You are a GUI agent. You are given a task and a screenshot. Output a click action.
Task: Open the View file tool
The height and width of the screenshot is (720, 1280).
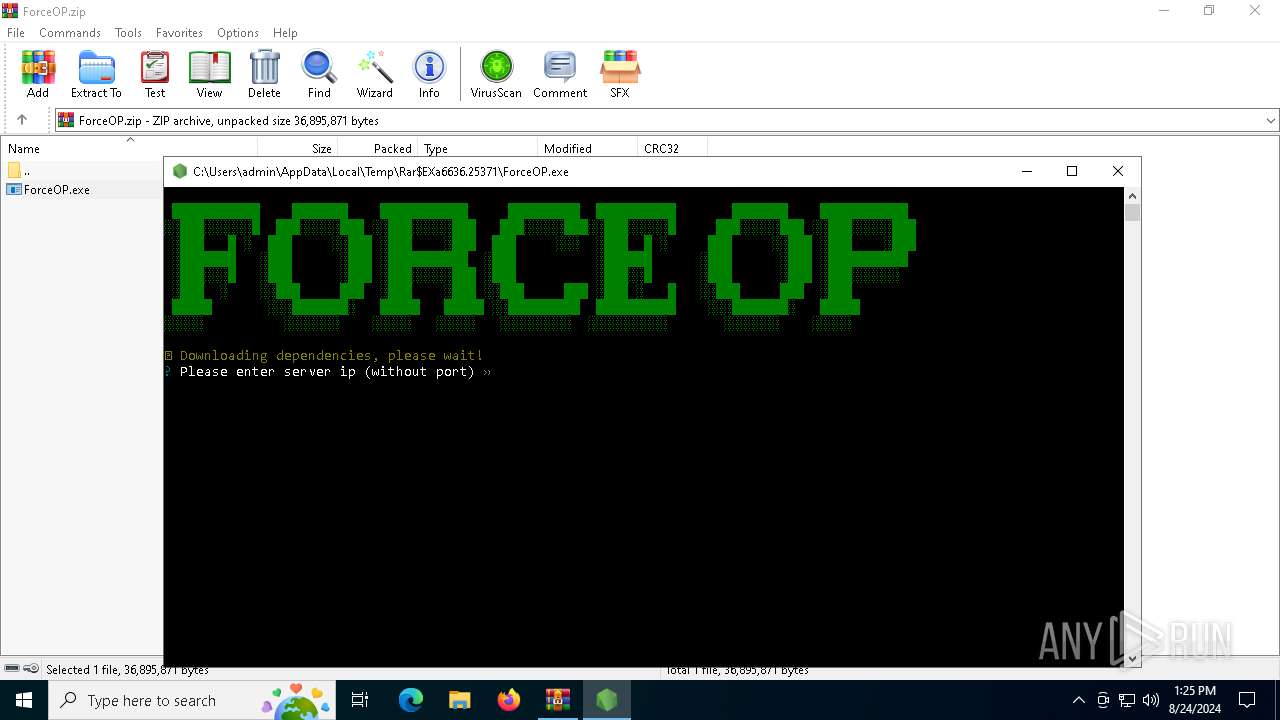[209, 74]
